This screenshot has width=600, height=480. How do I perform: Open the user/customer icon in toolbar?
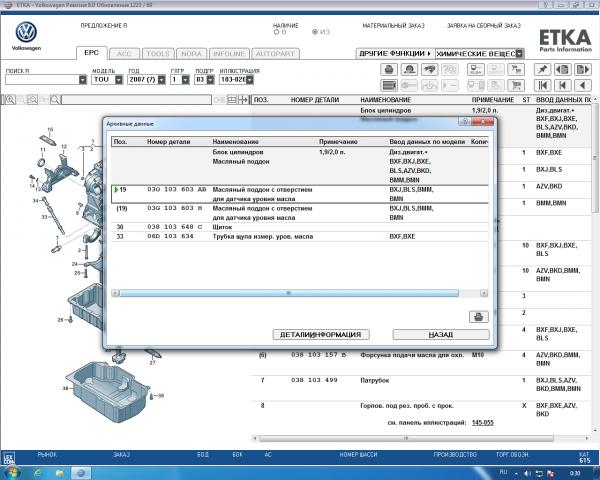409,70
